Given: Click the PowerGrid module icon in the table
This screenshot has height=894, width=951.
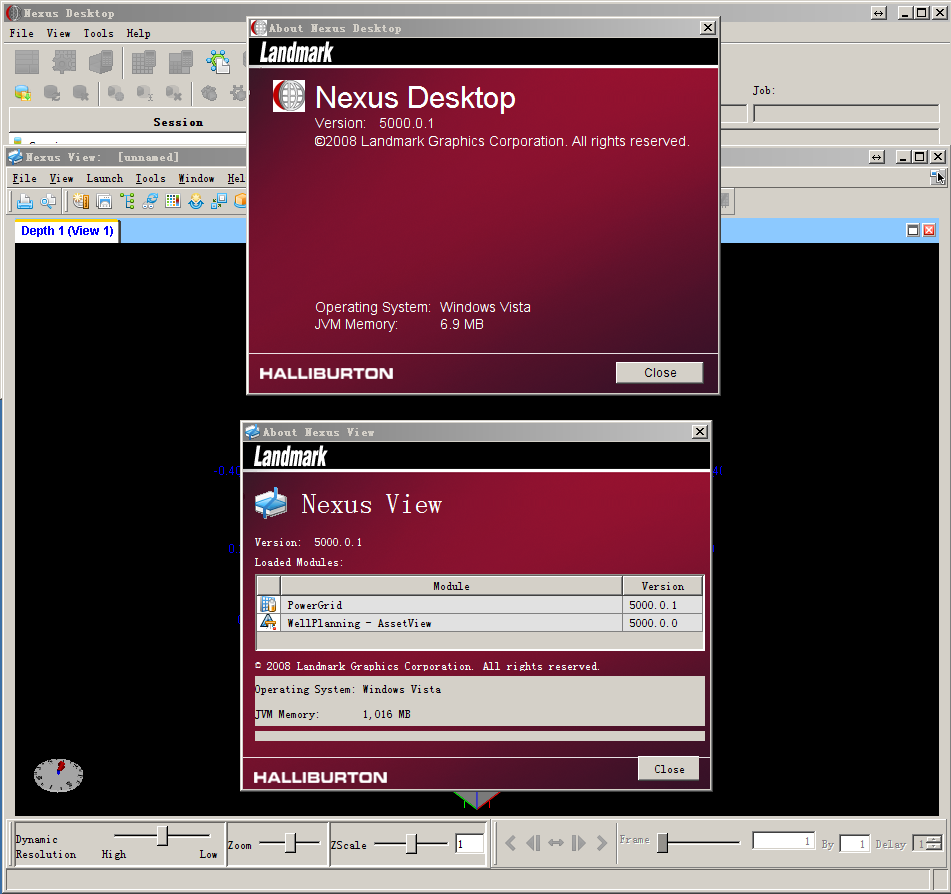Looking at the screenshot, I should [268, 605].
